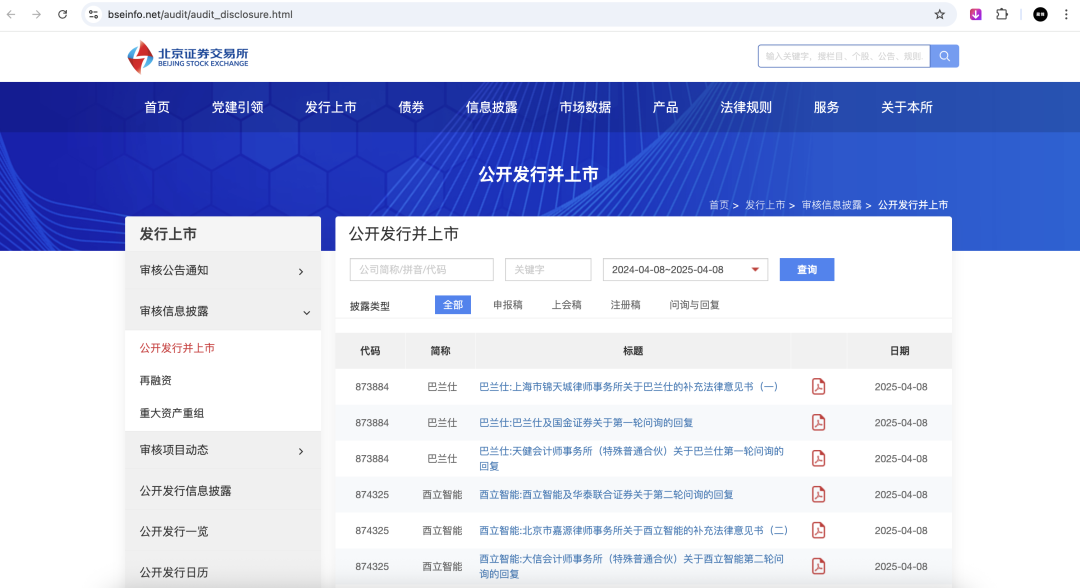This screenshot has height=588, width=1080.
Task: Click the Beijing Stock Exchange logo
Action: tap(187, 57)
